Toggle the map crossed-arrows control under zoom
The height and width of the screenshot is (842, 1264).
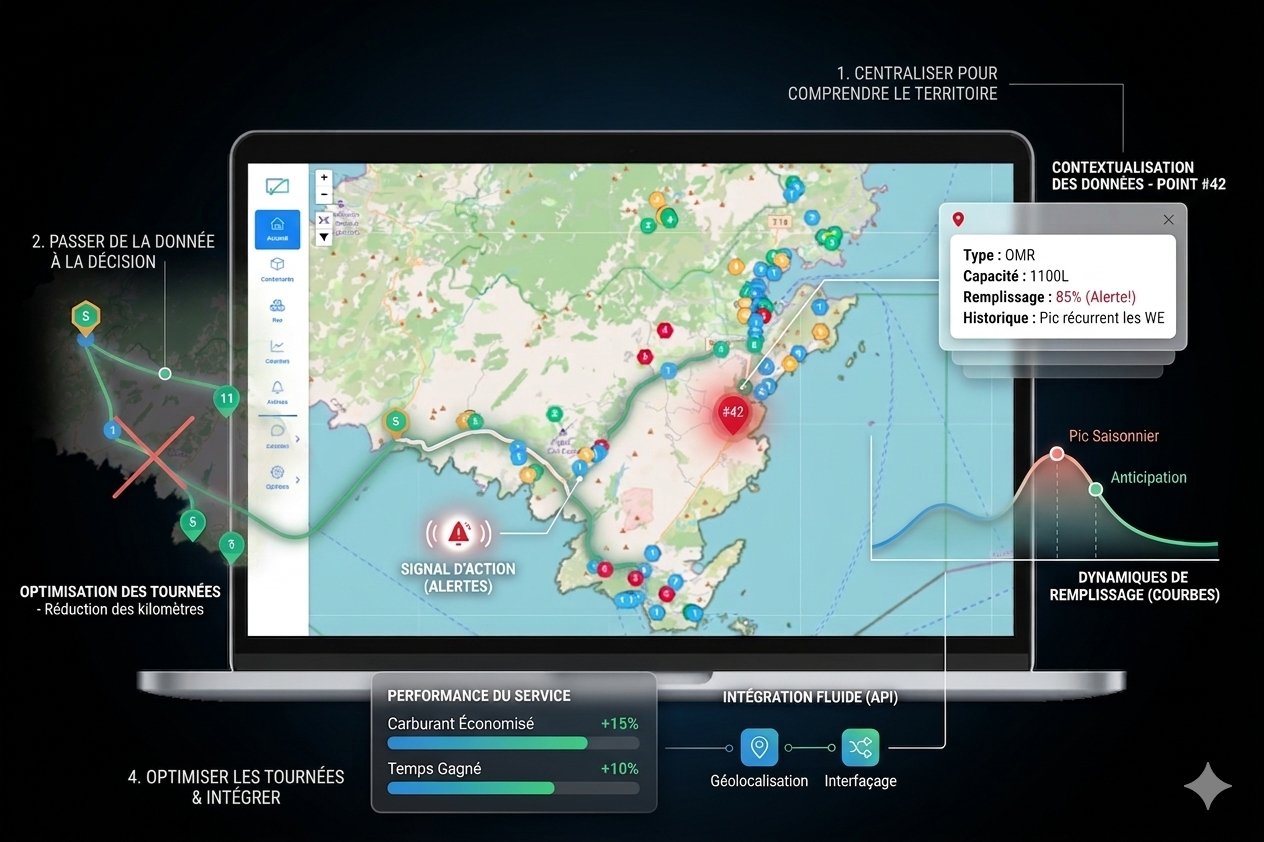point(324,219)
